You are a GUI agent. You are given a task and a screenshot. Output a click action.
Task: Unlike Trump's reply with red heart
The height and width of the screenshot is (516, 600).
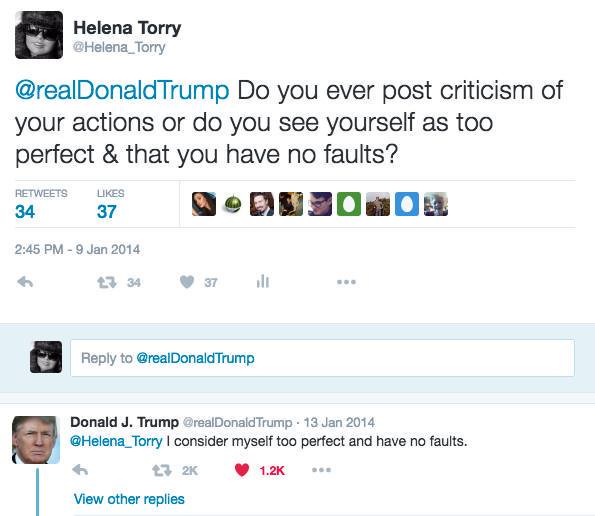(242, 470)
